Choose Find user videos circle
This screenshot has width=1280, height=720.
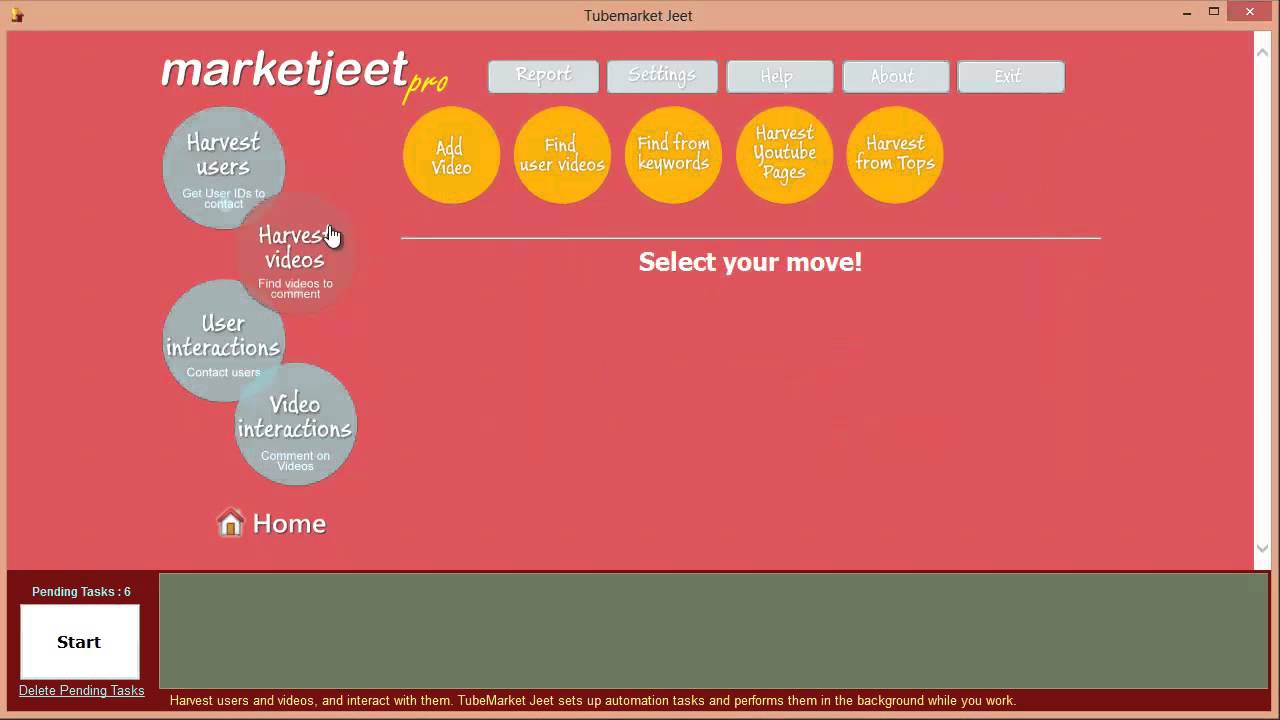click(x=562, y=155)
